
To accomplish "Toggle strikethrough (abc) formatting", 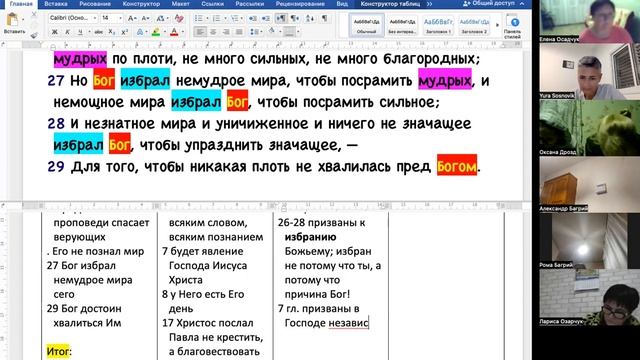I will pos(98,32).
